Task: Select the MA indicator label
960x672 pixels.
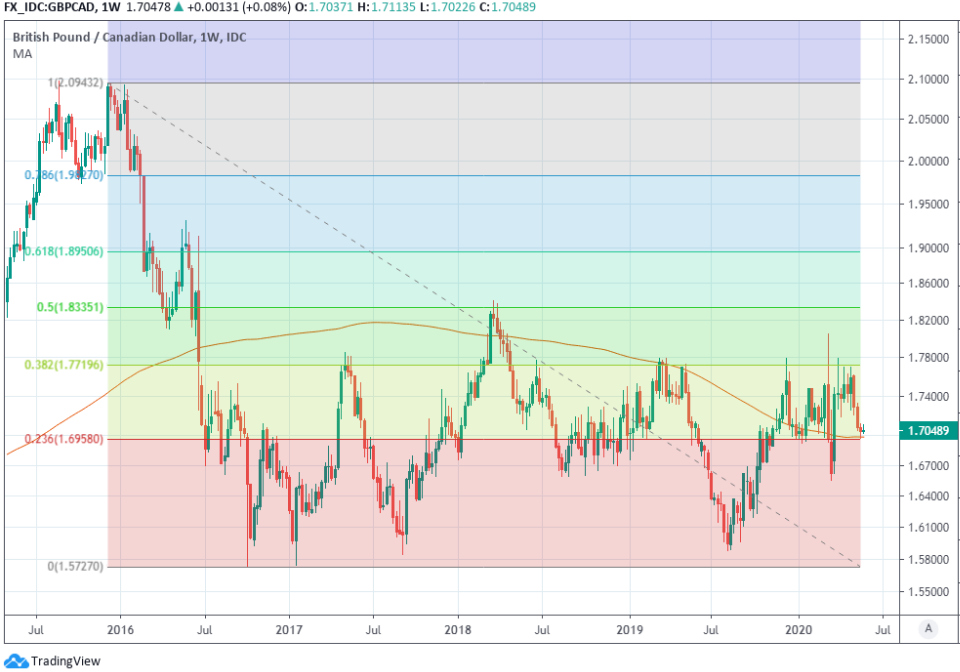Action: [x=21, y=54]
